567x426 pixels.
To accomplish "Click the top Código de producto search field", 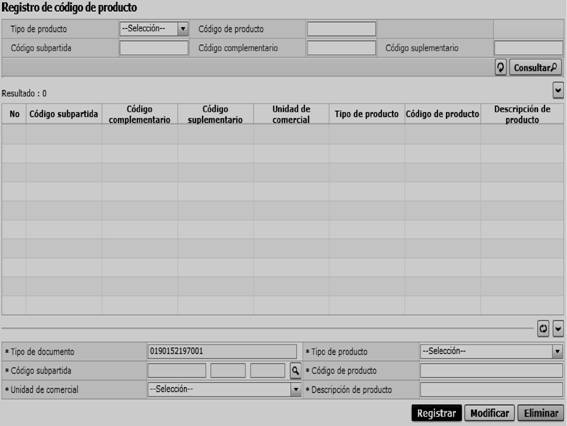I will 341,29.
